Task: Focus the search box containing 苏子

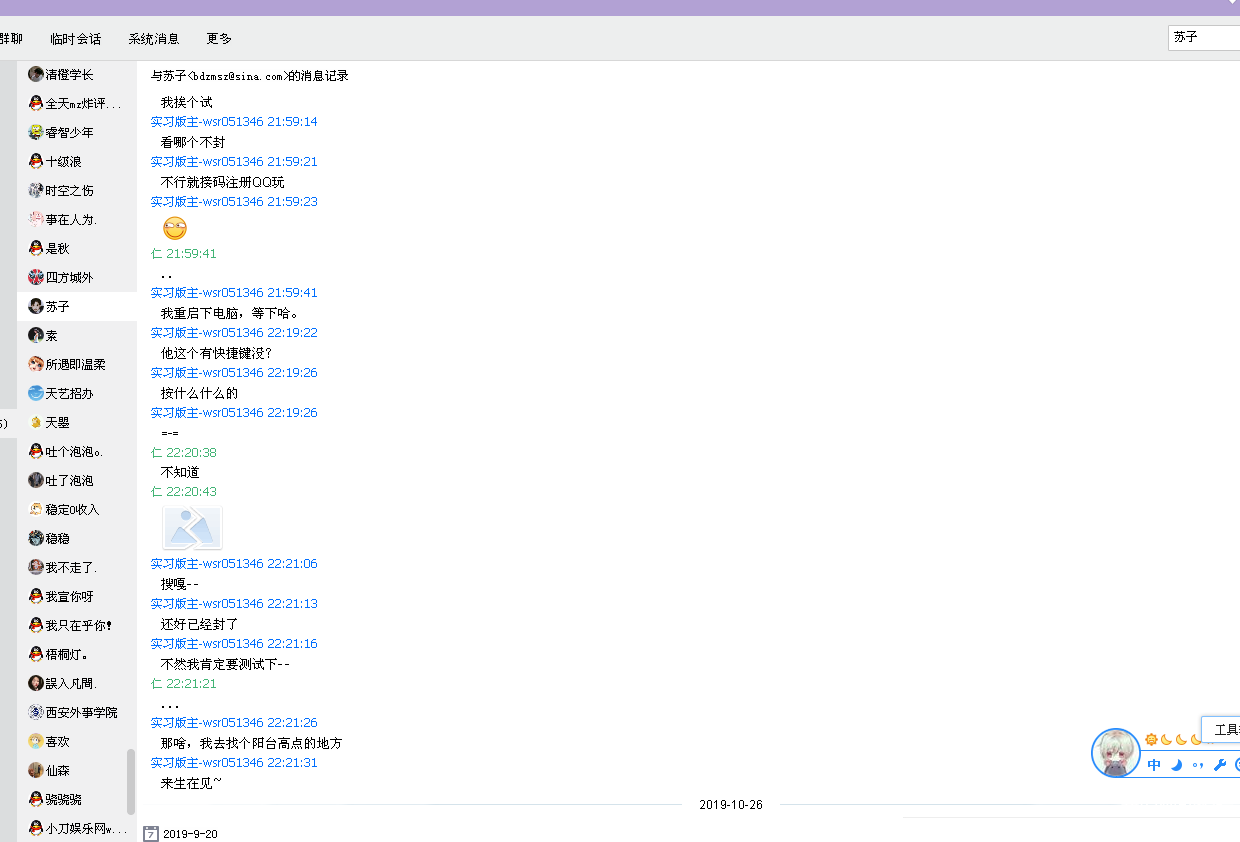Action: click(1204, 37)
